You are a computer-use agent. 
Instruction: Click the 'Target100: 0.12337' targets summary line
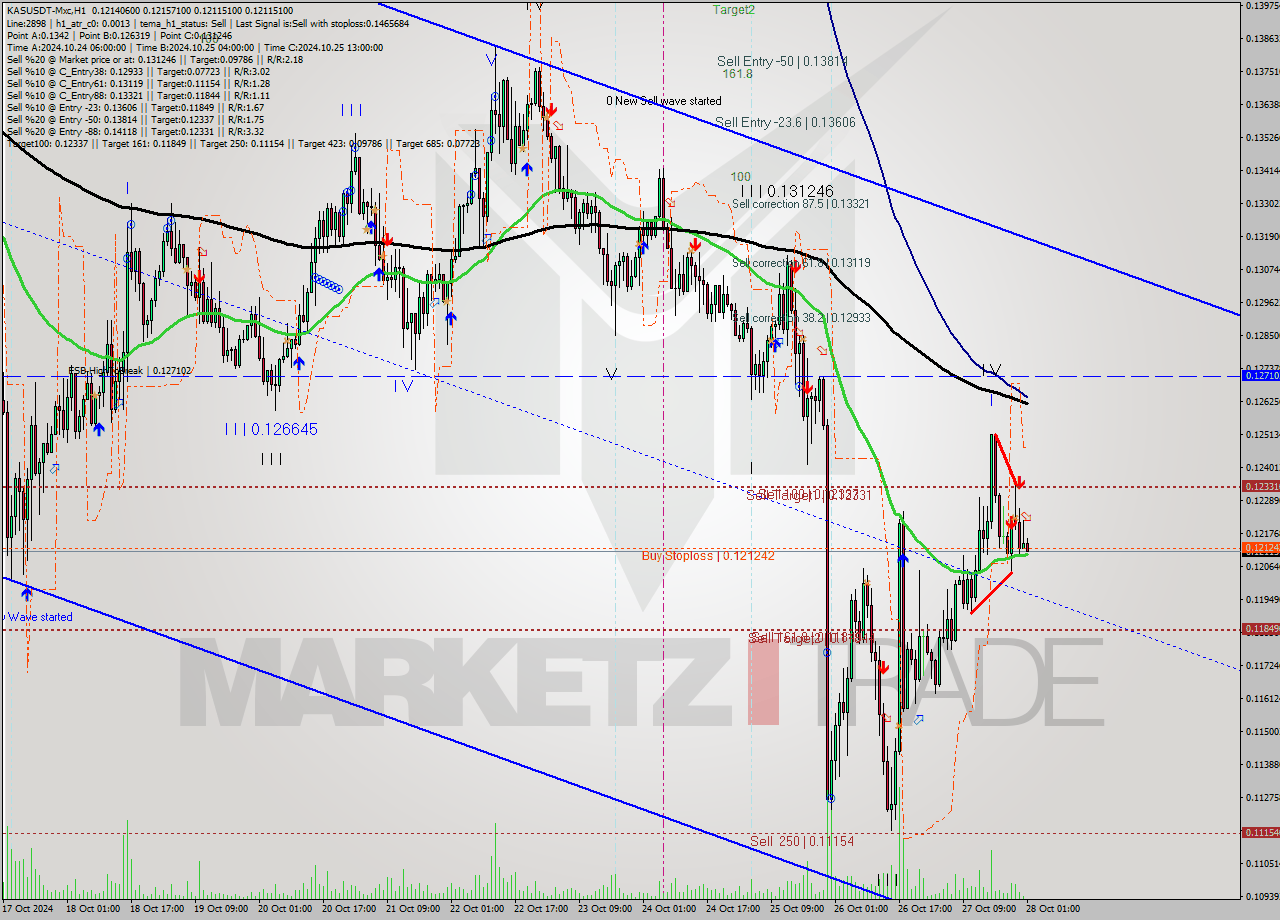pos(243,143)
